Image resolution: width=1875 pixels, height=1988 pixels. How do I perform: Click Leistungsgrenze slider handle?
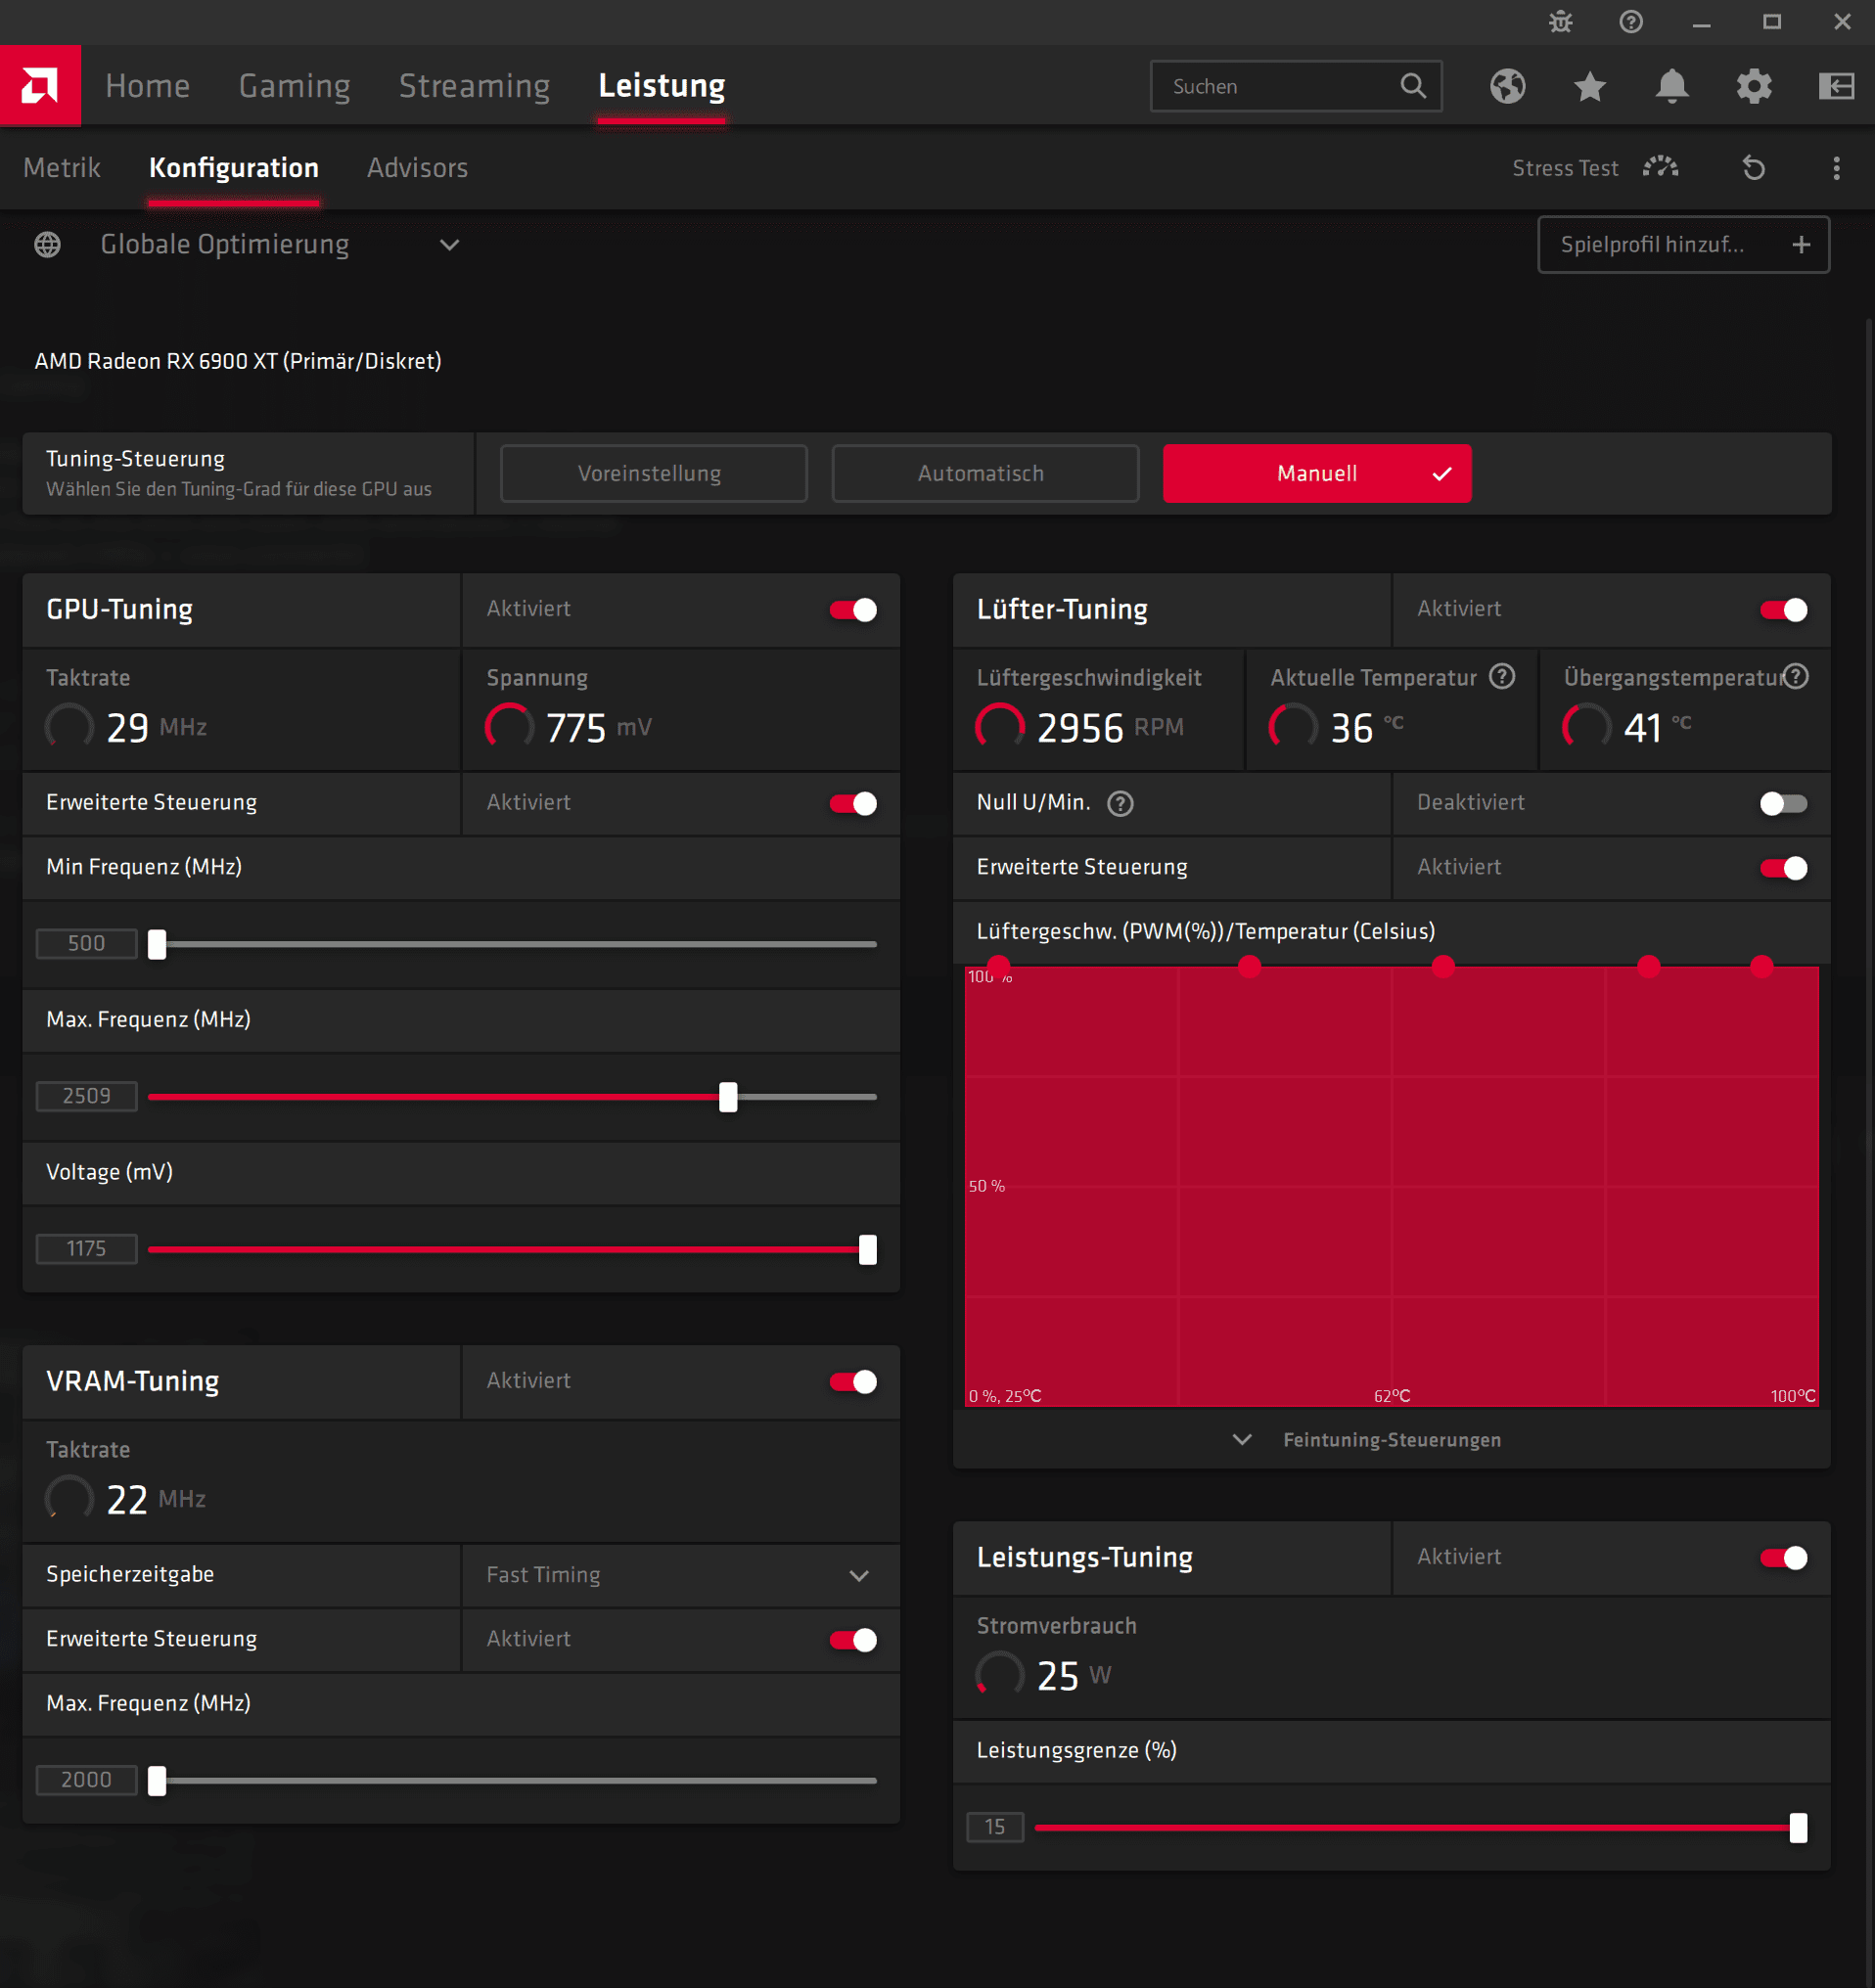1798,1828
